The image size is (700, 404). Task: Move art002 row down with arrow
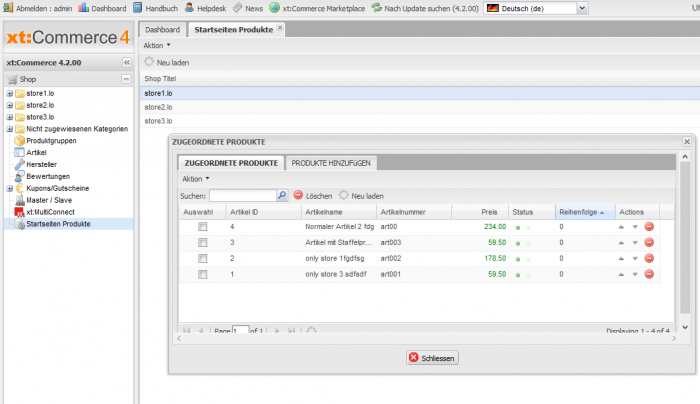tap(635, 258)
